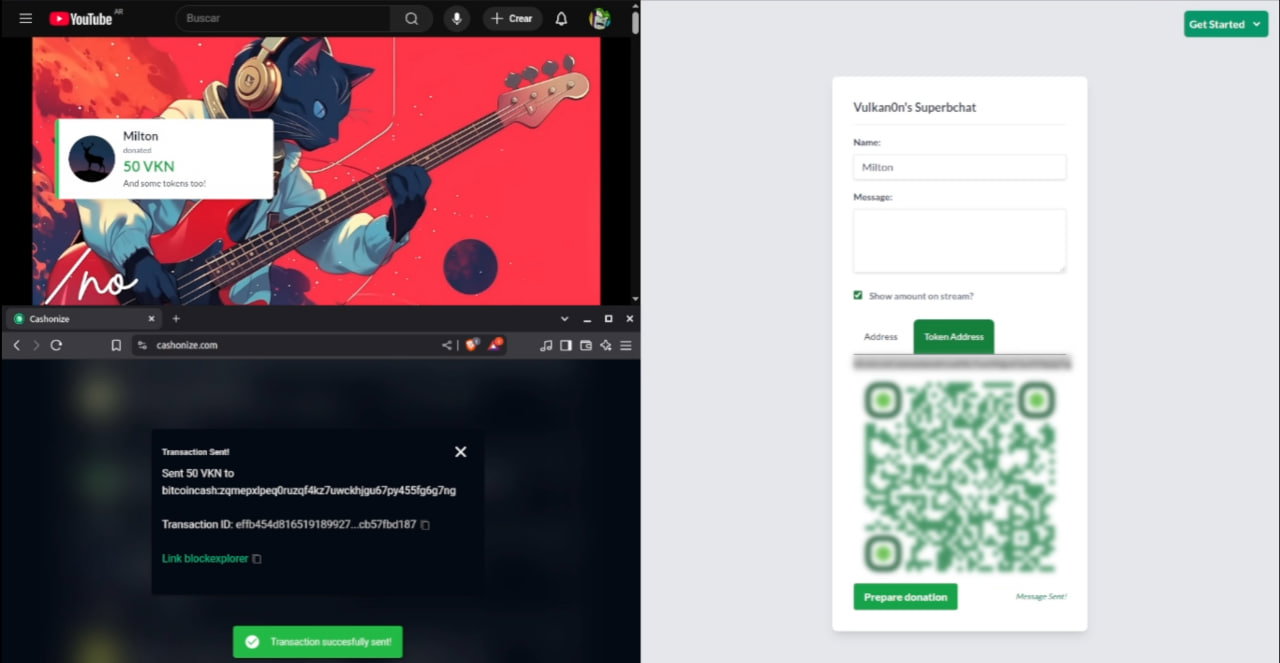
Task: Share the page with the share icon
Action: point(447,345)
